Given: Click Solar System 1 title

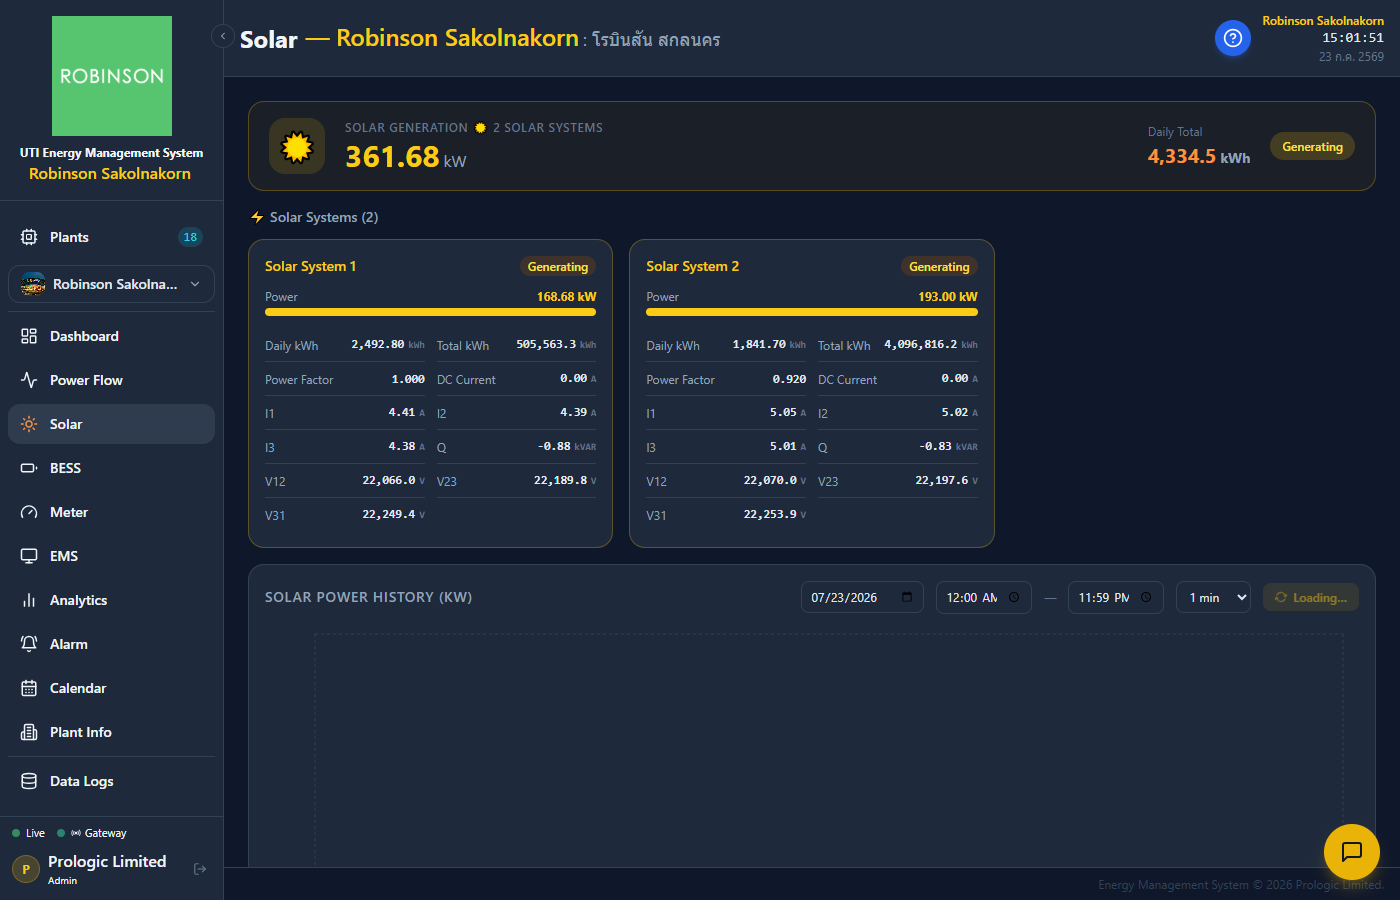Looking at the screenshot, I should tap(310, 266).
